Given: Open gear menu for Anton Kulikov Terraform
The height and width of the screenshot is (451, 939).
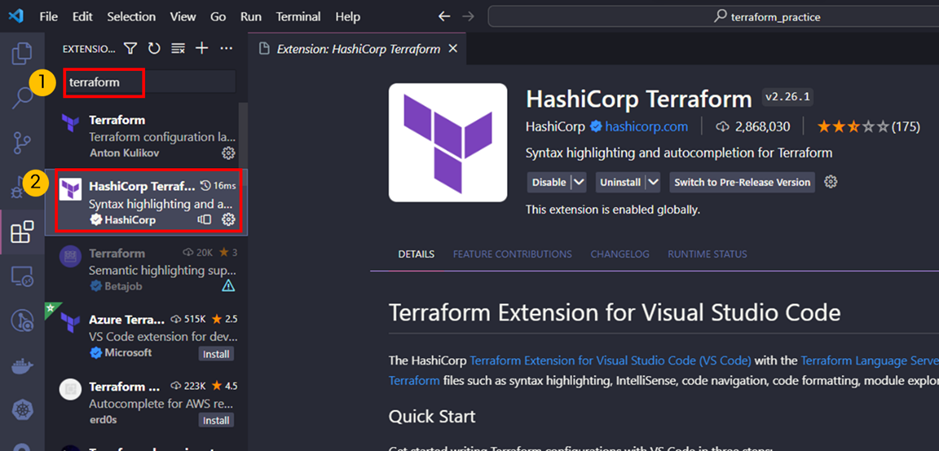Looking at the screenshot, I should [x=228, y=153].
